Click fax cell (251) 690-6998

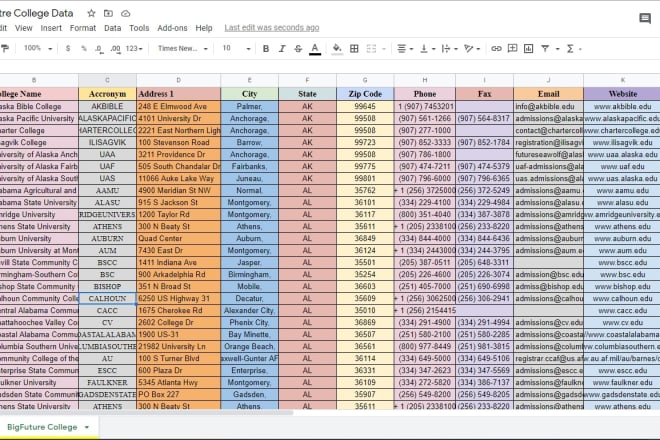484,287
